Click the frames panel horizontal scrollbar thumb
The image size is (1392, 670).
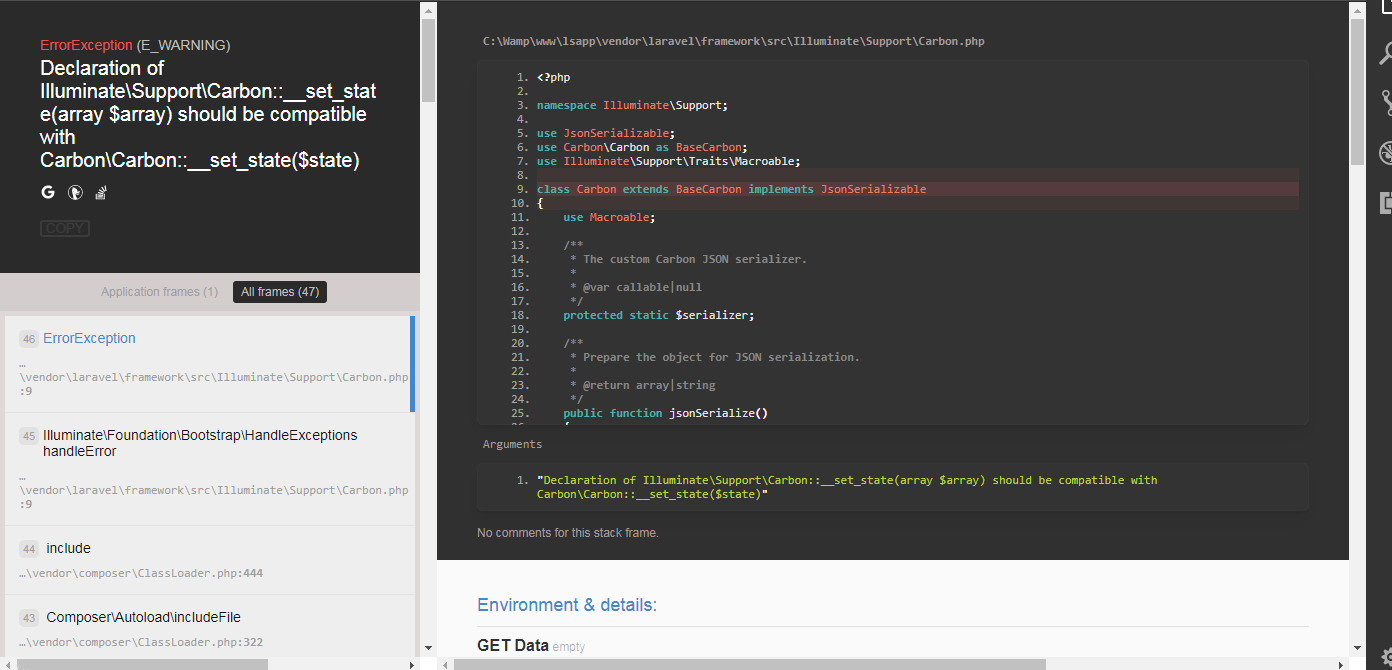(143, 664)
